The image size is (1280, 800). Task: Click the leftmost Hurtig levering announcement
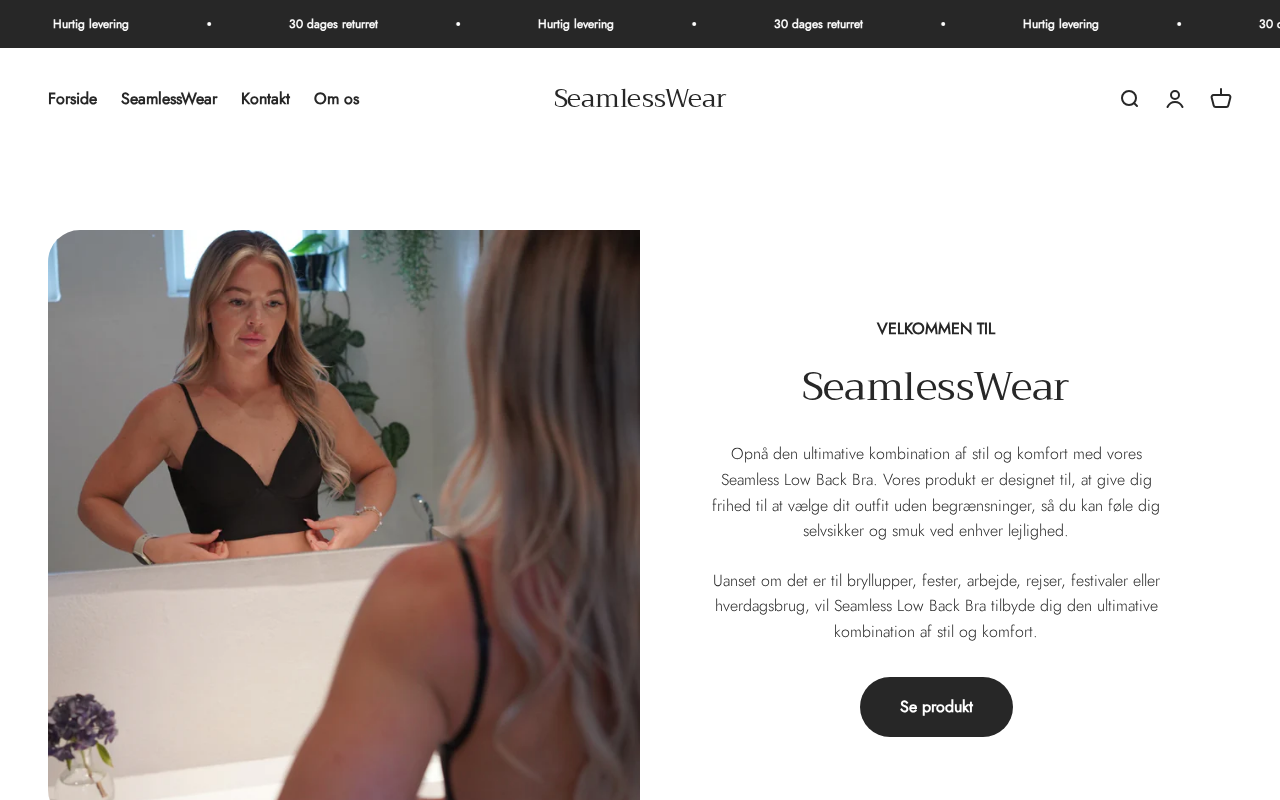91,24
